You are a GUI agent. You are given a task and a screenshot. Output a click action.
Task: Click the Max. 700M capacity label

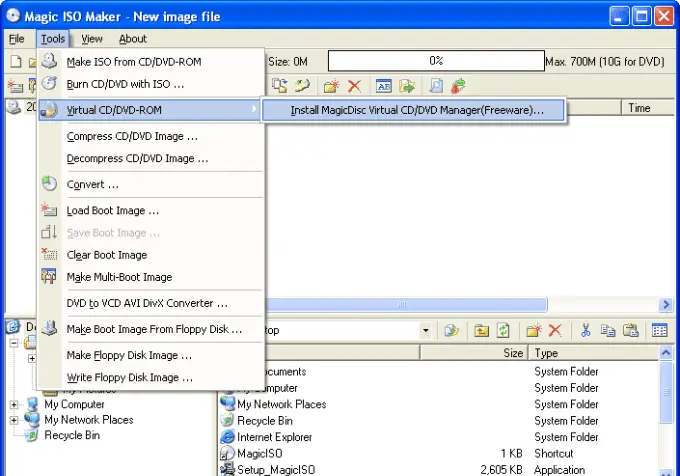point(605,62)
